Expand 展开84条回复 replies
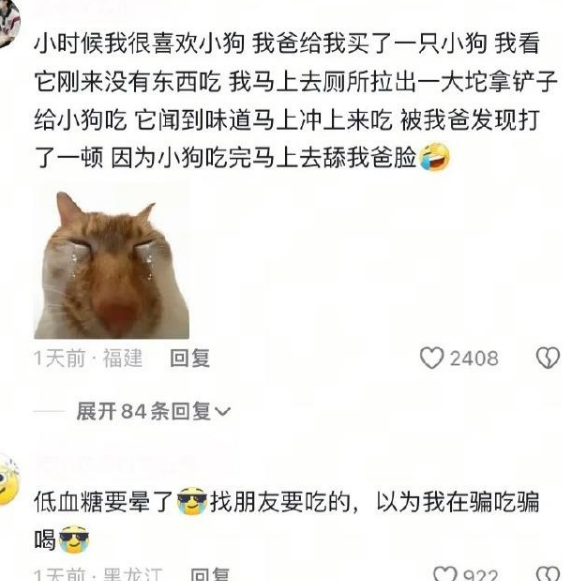The height and width of the screenshot is (581, 563). tap(153, 411)
